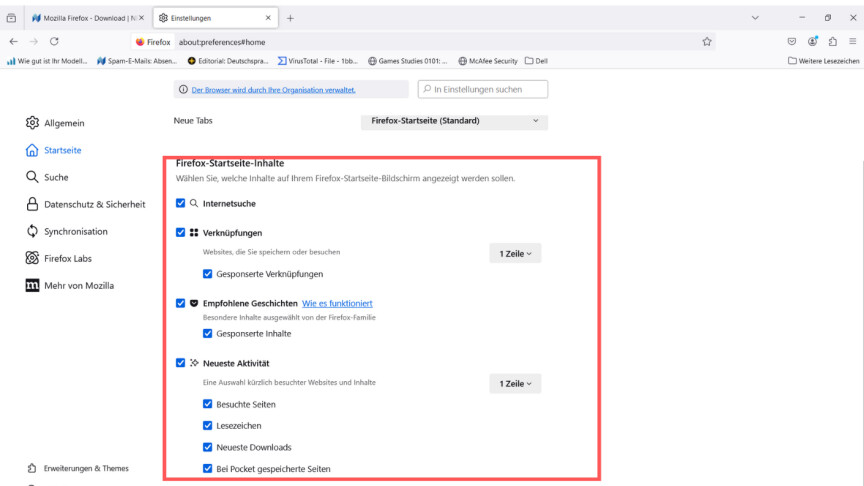Image resolution: width=864 pixels, height=486 pixels.
Task: Go back with the back arrow
Action: click(14, 41)
